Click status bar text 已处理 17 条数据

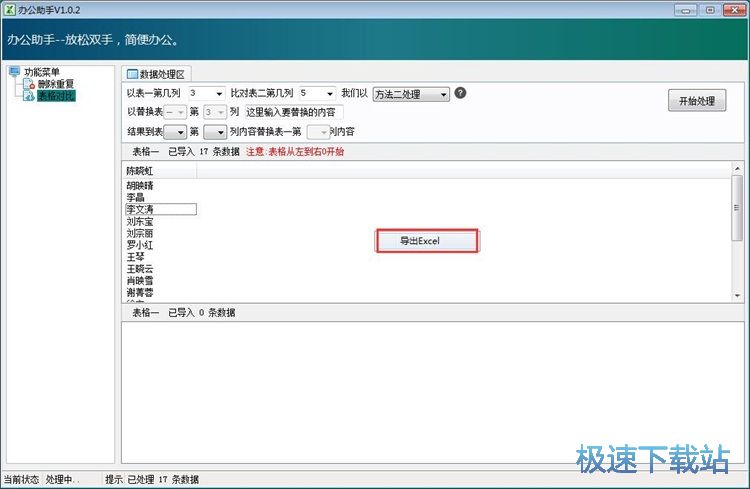tap(163, 479)
